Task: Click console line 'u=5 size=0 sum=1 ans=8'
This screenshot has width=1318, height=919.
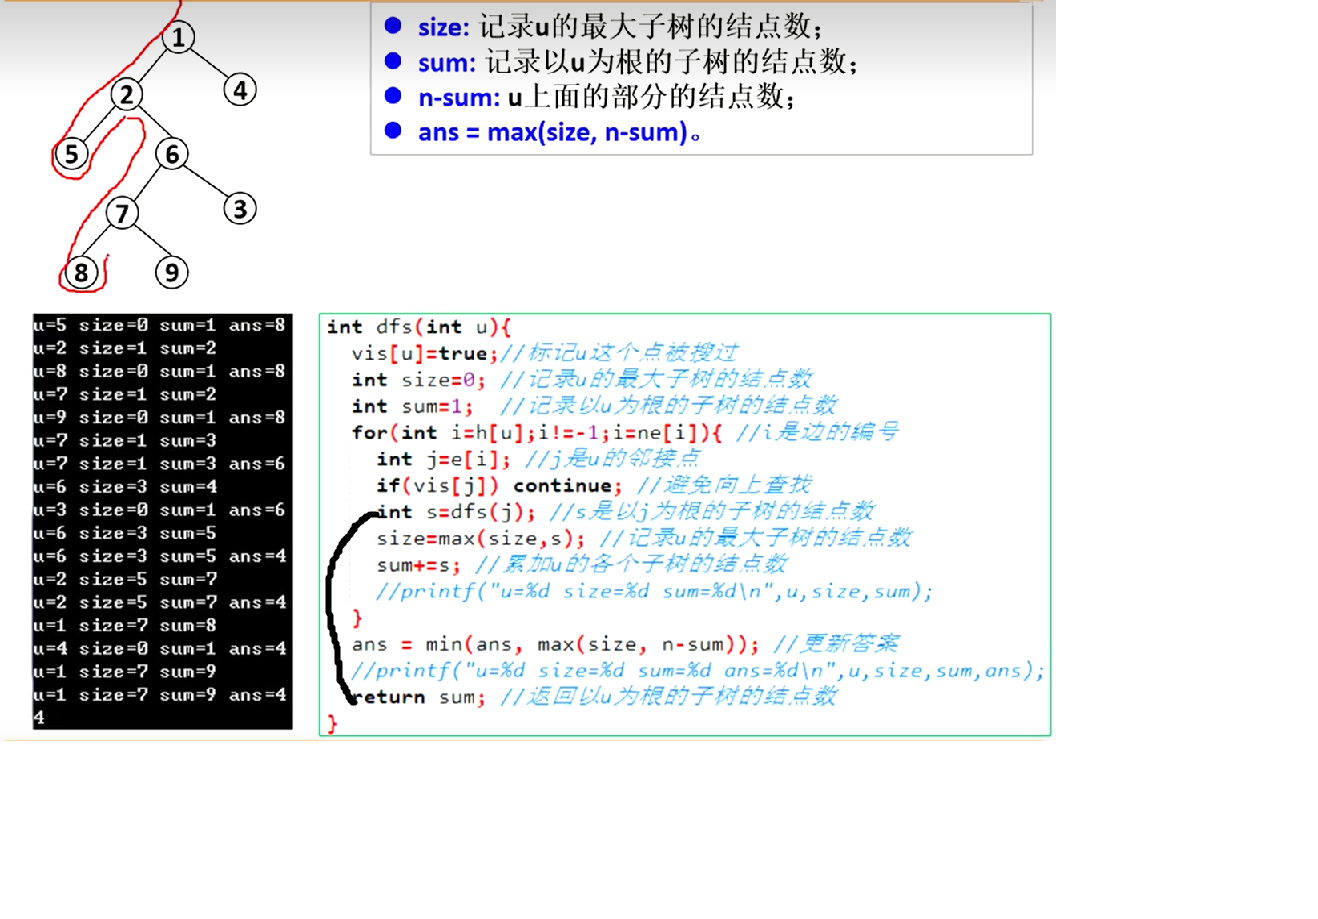Action: pos(160,325)
